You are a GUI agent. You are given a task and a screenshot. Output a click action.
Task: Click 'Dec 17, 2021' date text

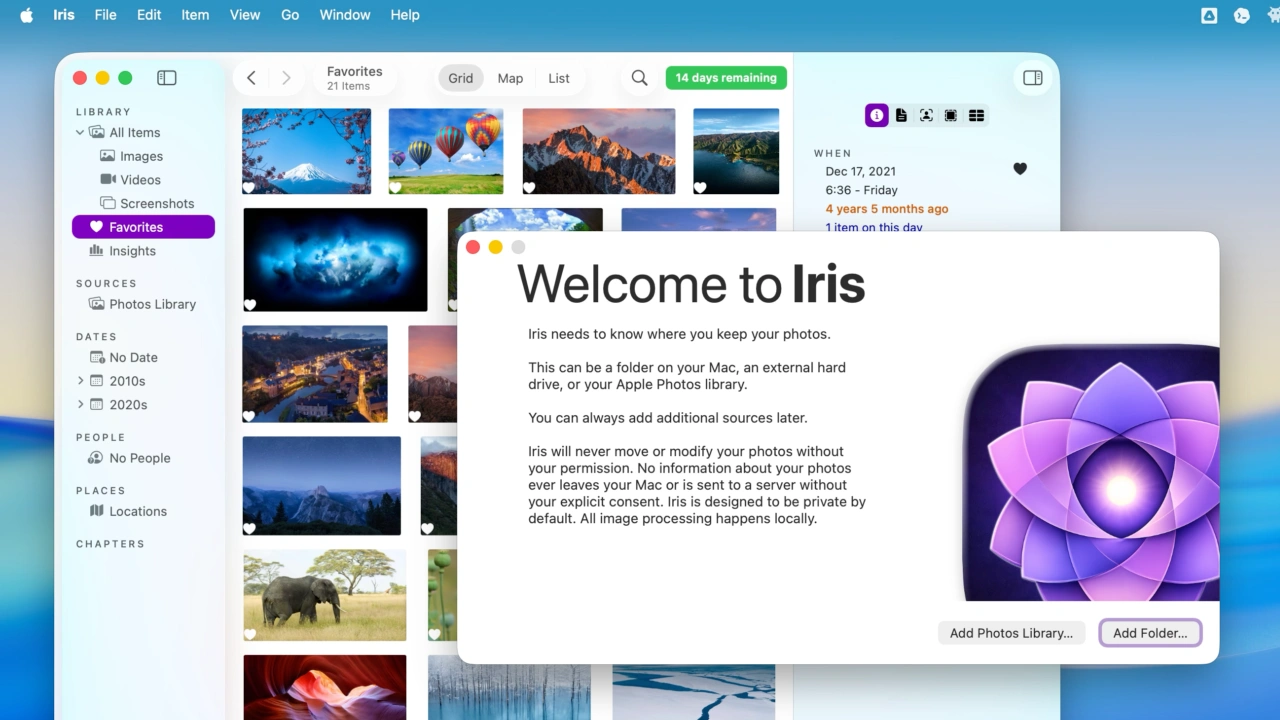pyautogui.click(x=860, y=172)
